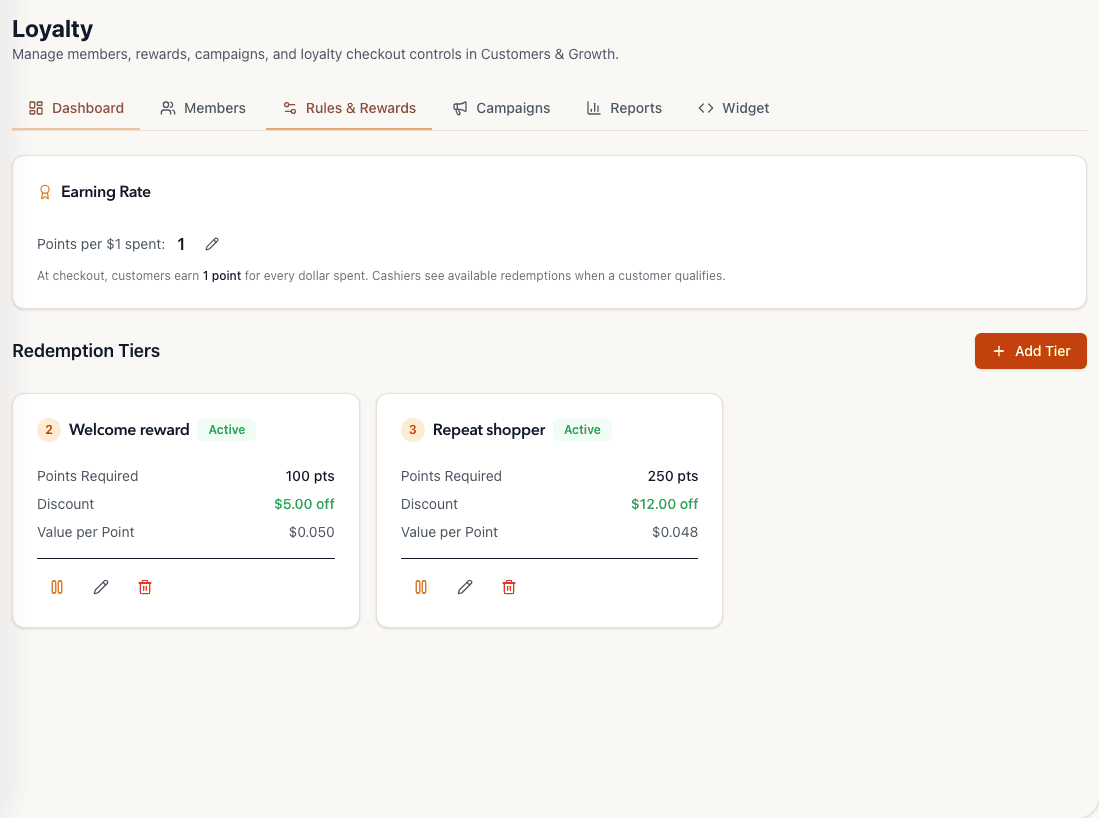
Task: Click the $12.00 off discount
Action: click(x=664, y=504)
